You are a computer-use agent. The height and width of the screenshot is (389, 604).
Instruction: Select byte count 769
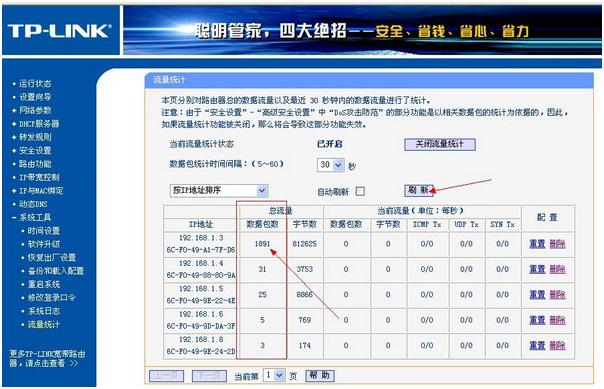click(x=305, y=320)
